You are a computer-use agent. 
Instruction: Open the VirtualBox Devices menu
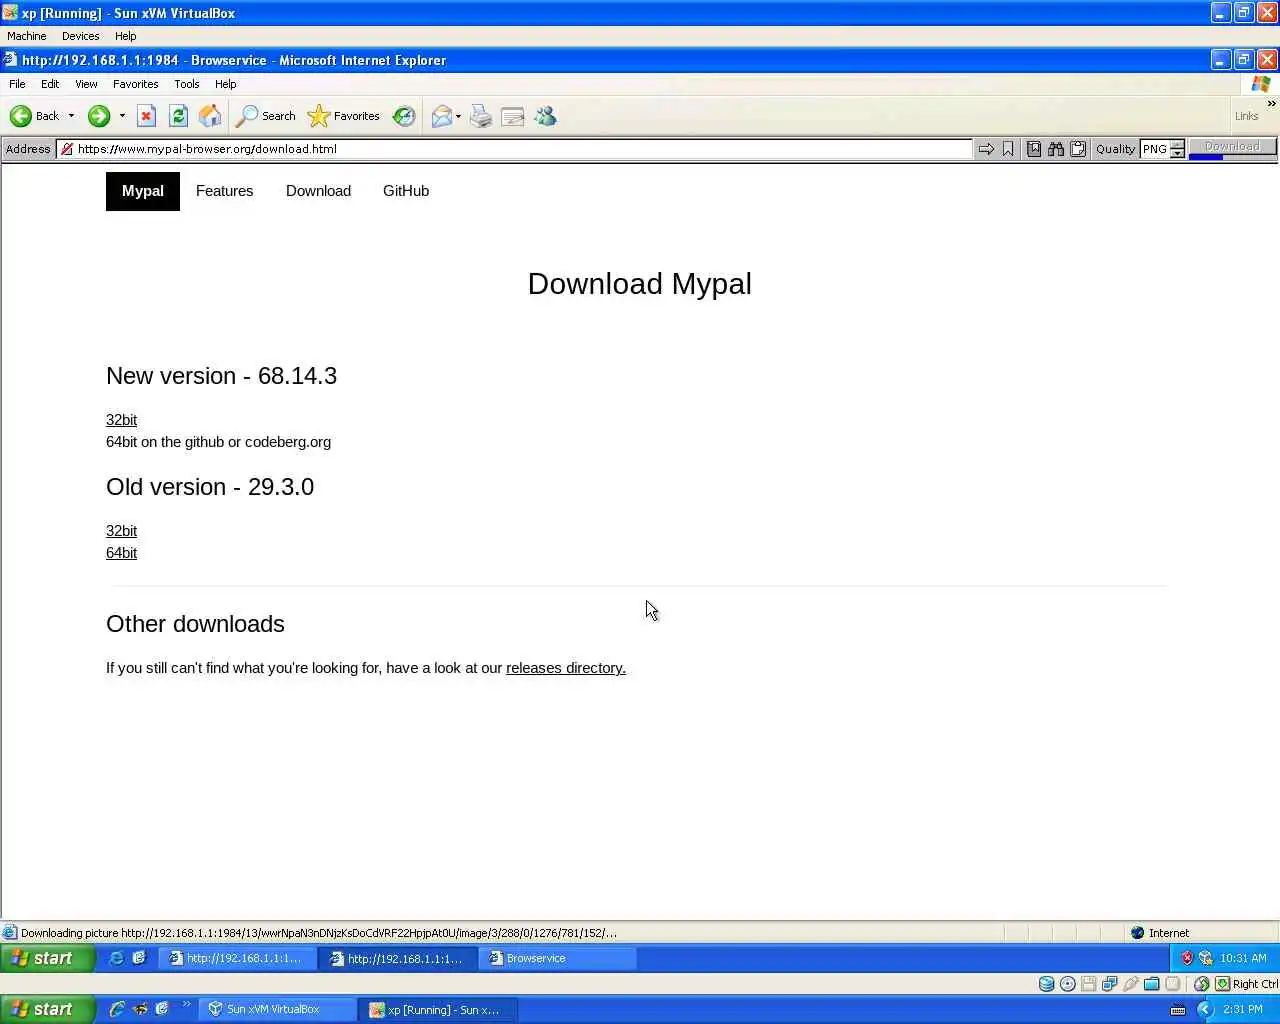coord(80,36)
